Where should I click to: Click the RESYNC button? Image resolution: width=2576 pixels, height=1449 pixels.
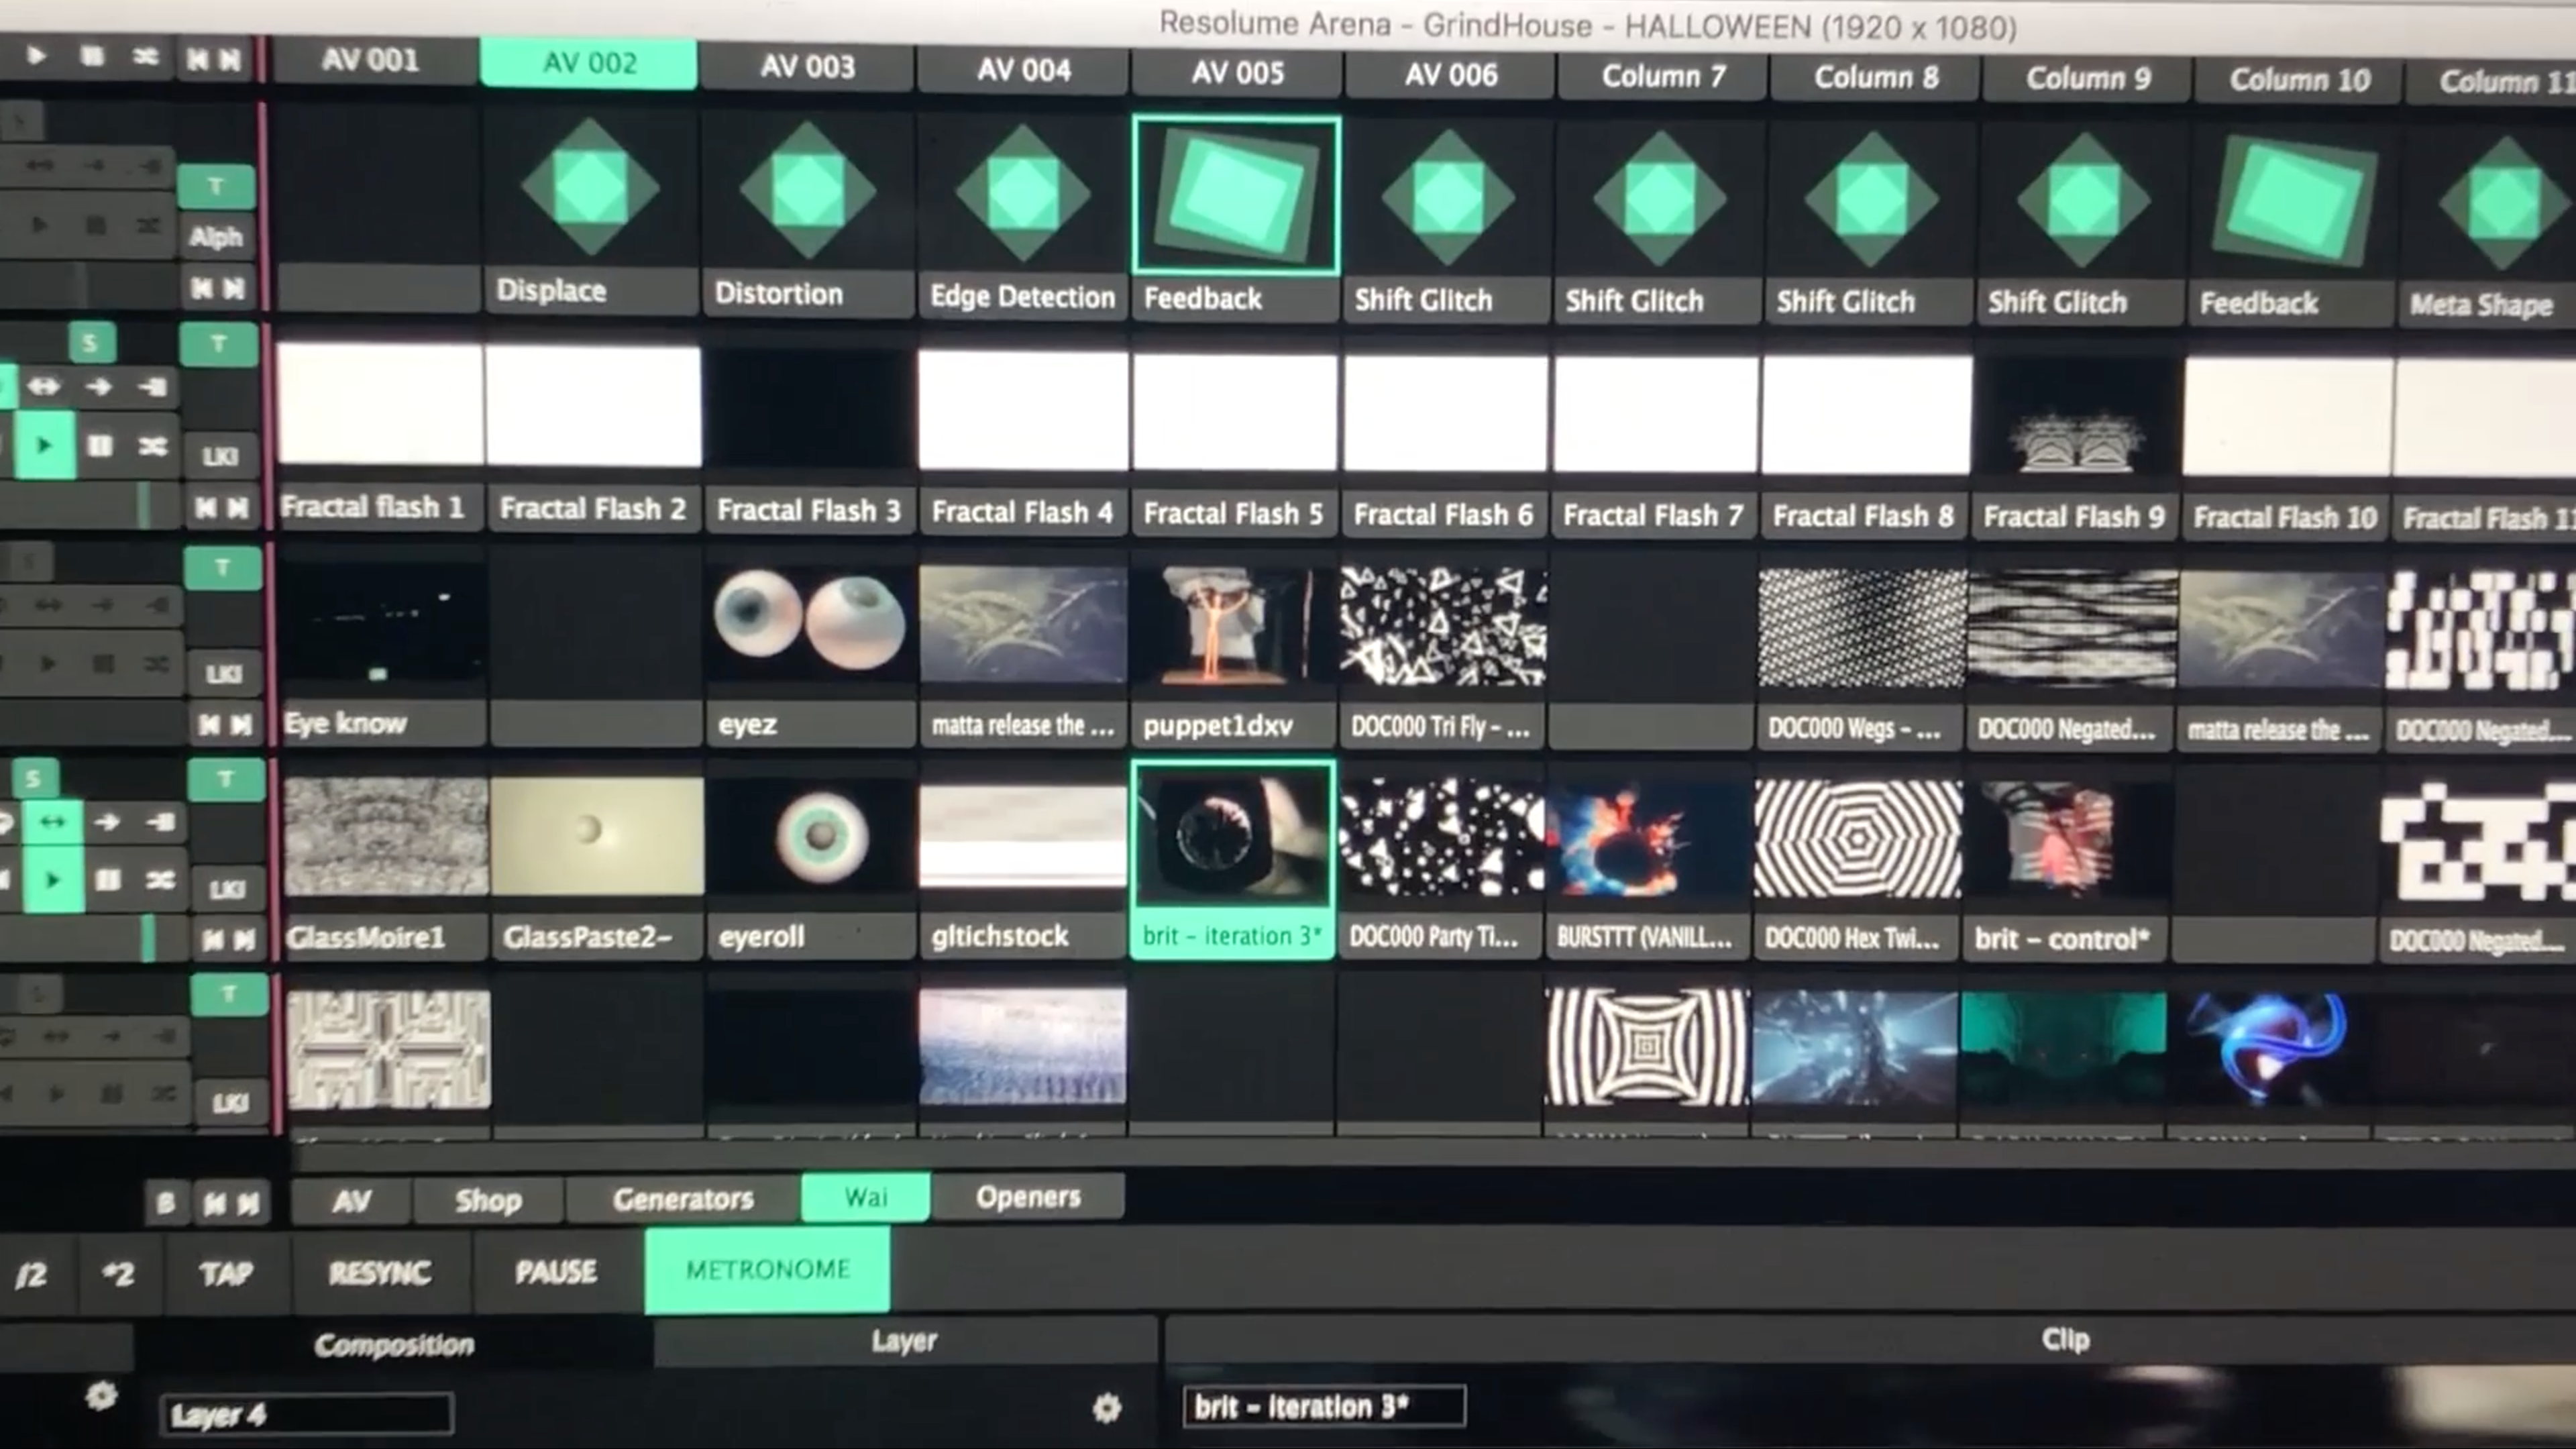pos(380,1272)
